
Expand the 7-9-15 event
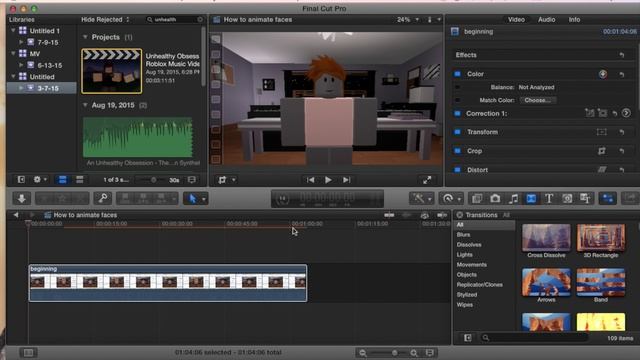(21, 42)
